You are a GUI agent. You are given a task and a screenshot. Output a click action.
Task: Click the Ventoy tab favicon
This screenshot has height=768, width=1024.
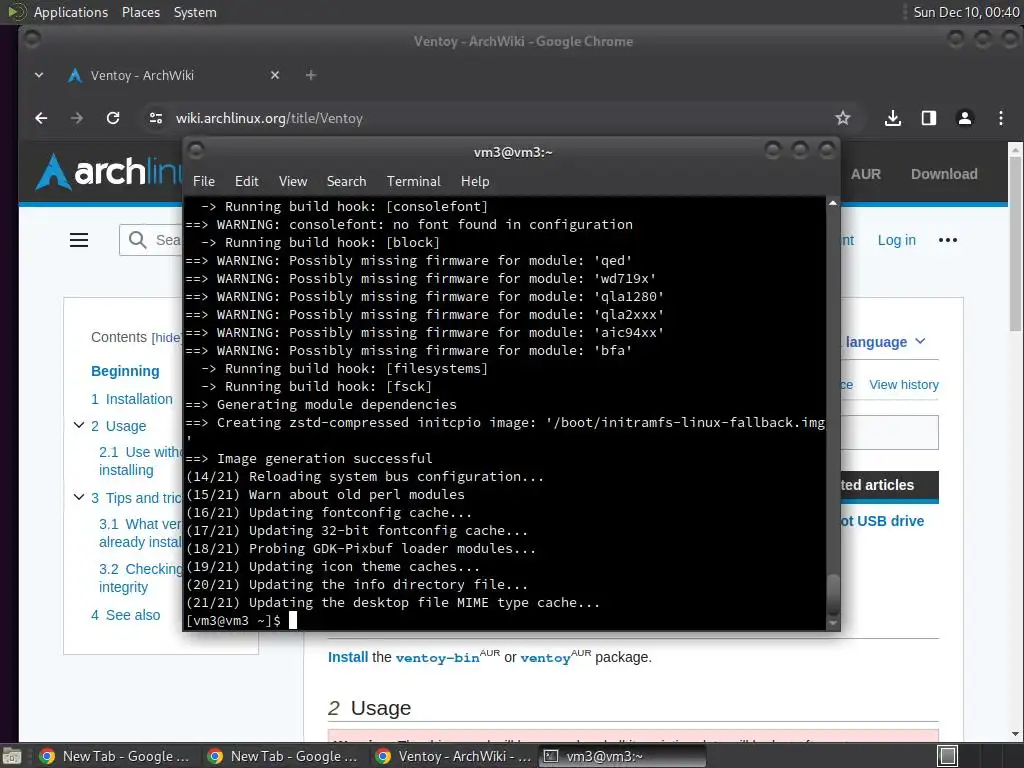coord(75,75)
